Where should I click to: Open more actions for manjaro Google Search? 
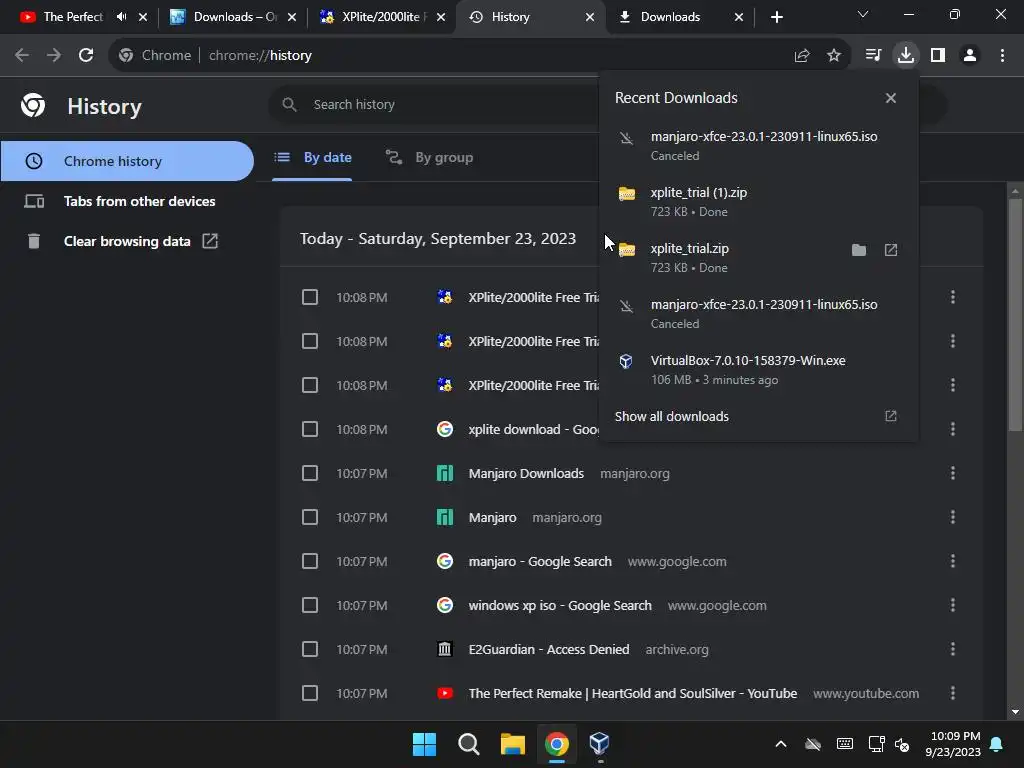953,562
